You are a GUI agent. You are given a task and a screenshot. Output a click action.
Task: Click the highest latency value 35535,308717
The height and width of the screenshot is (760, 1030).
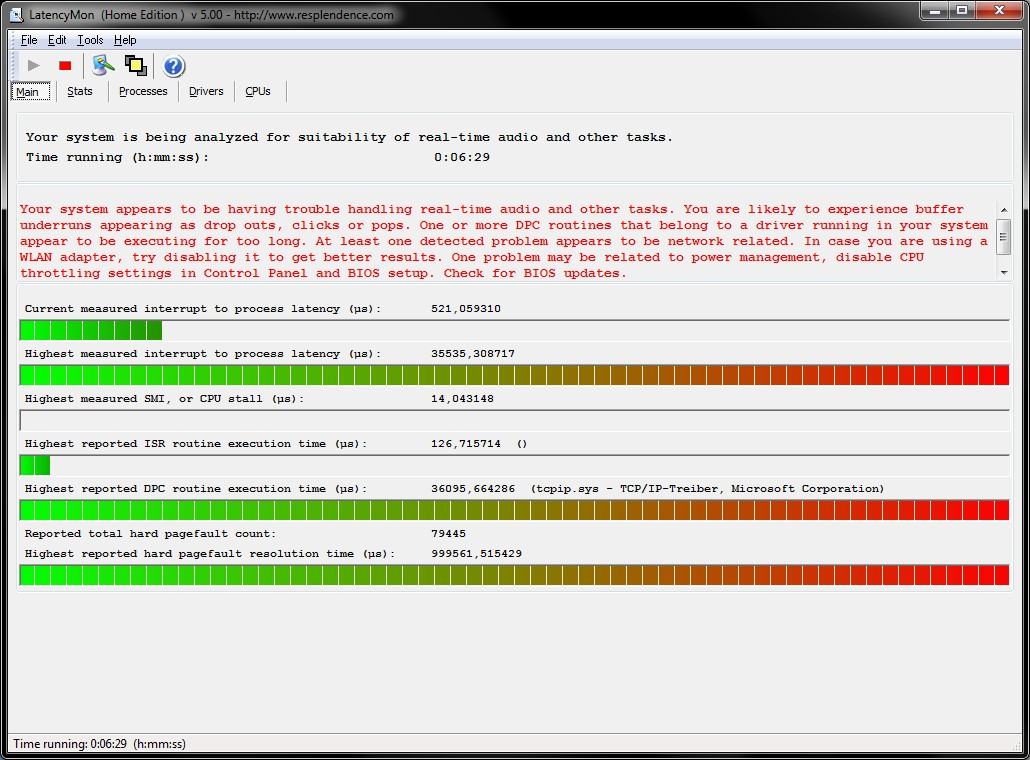[473, 353]
